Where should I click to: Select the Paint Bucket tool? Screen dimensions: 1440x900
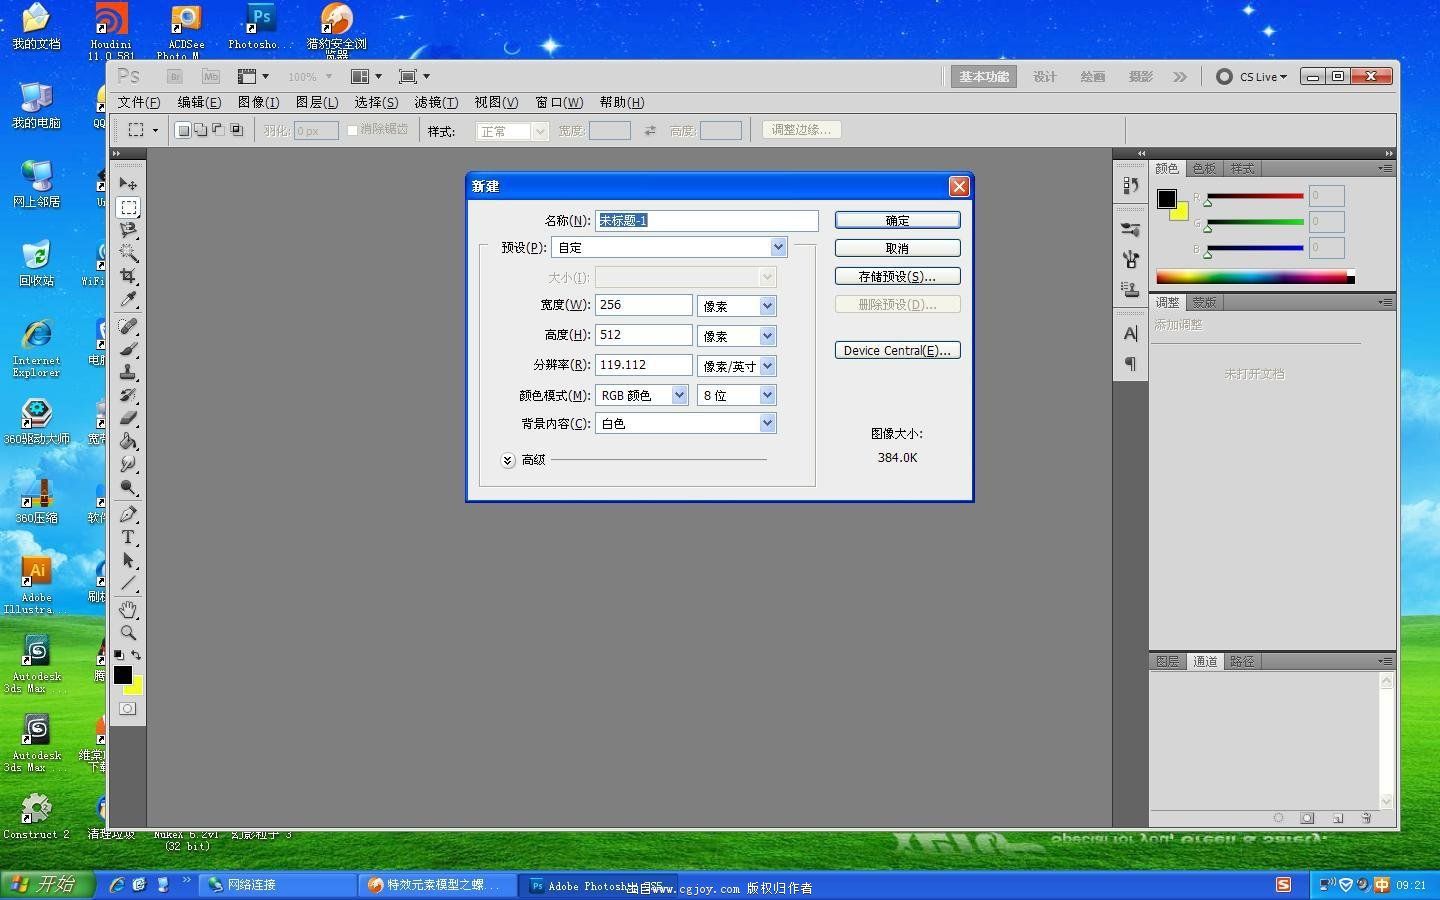[128, 441]
